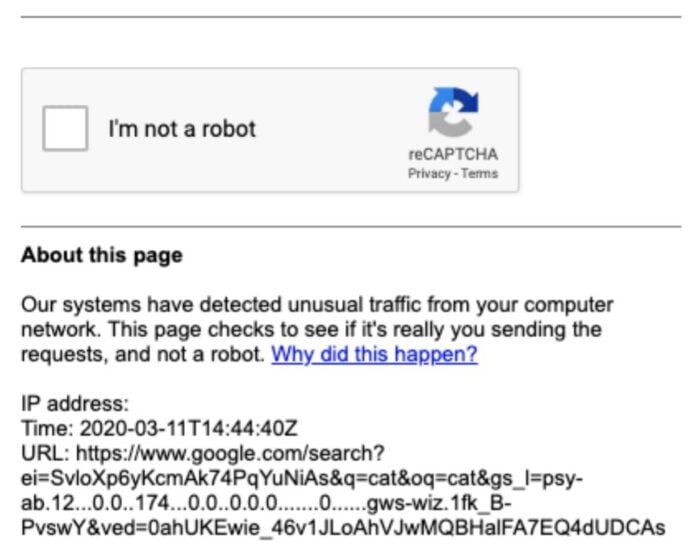Click the "I'm not a robot" label text
Viewport: 700px width, 560px height.
click(182, 129)
